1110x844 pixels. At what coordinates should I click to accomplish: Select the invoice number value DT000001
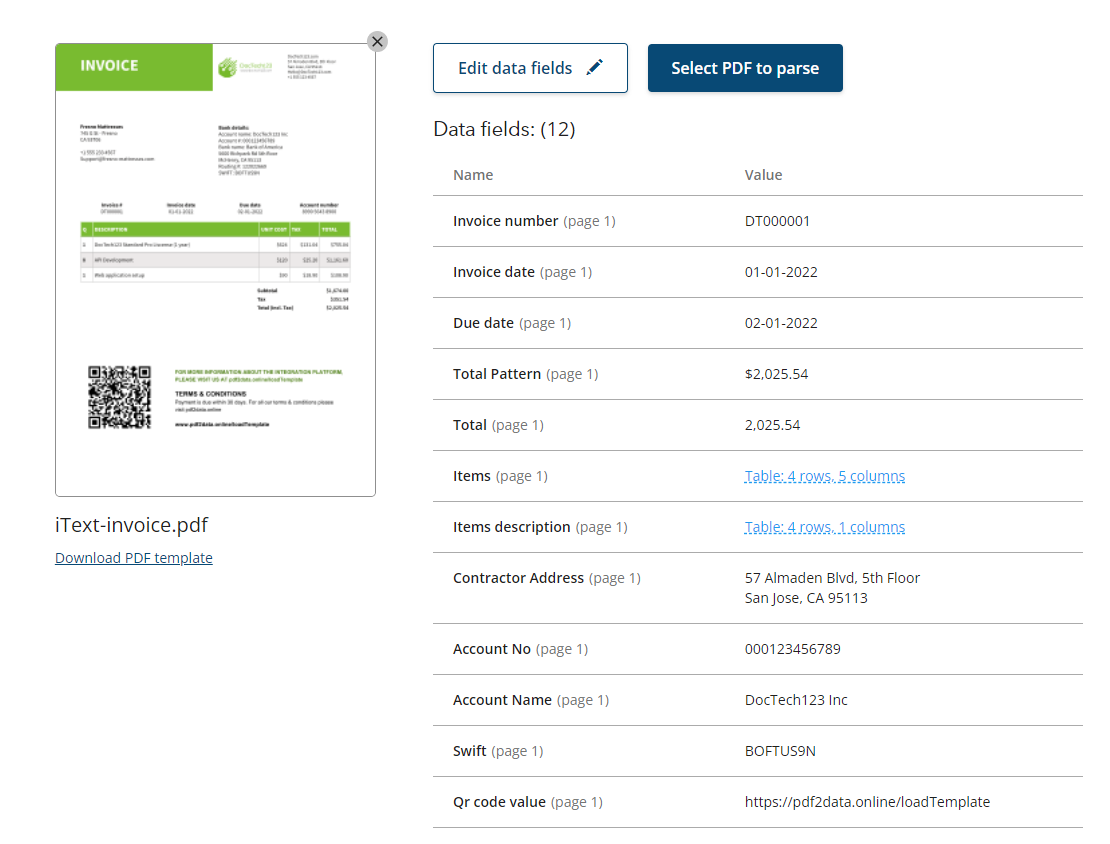tap(777, 221)
